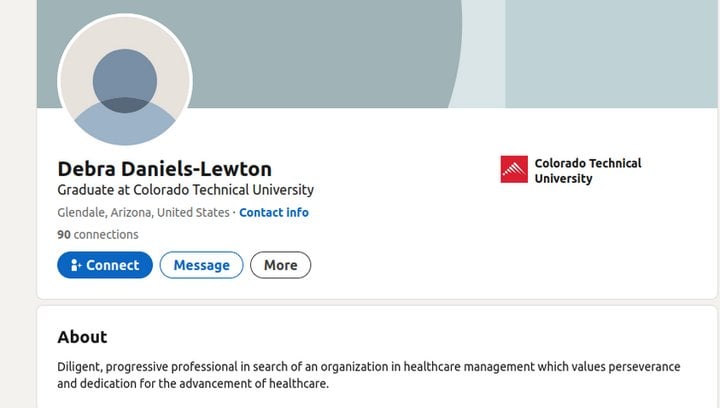The width and height of the screenshot is (720, 408).
Task: Click the silhouette head in the avatar
Action: pos(125,80)
